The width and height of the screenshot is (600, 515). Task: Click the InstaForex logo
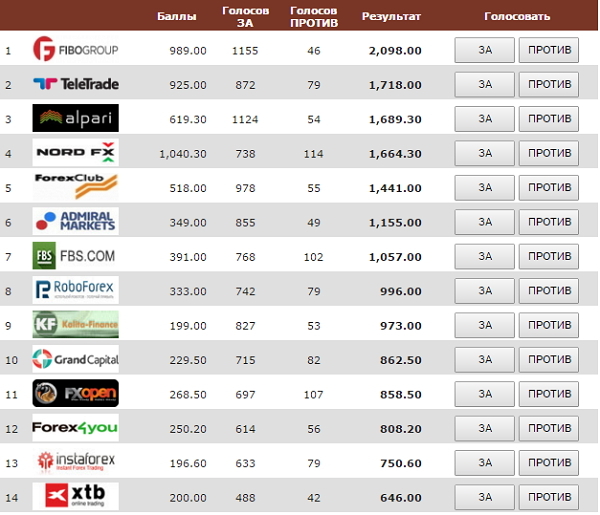pos(75,462)
